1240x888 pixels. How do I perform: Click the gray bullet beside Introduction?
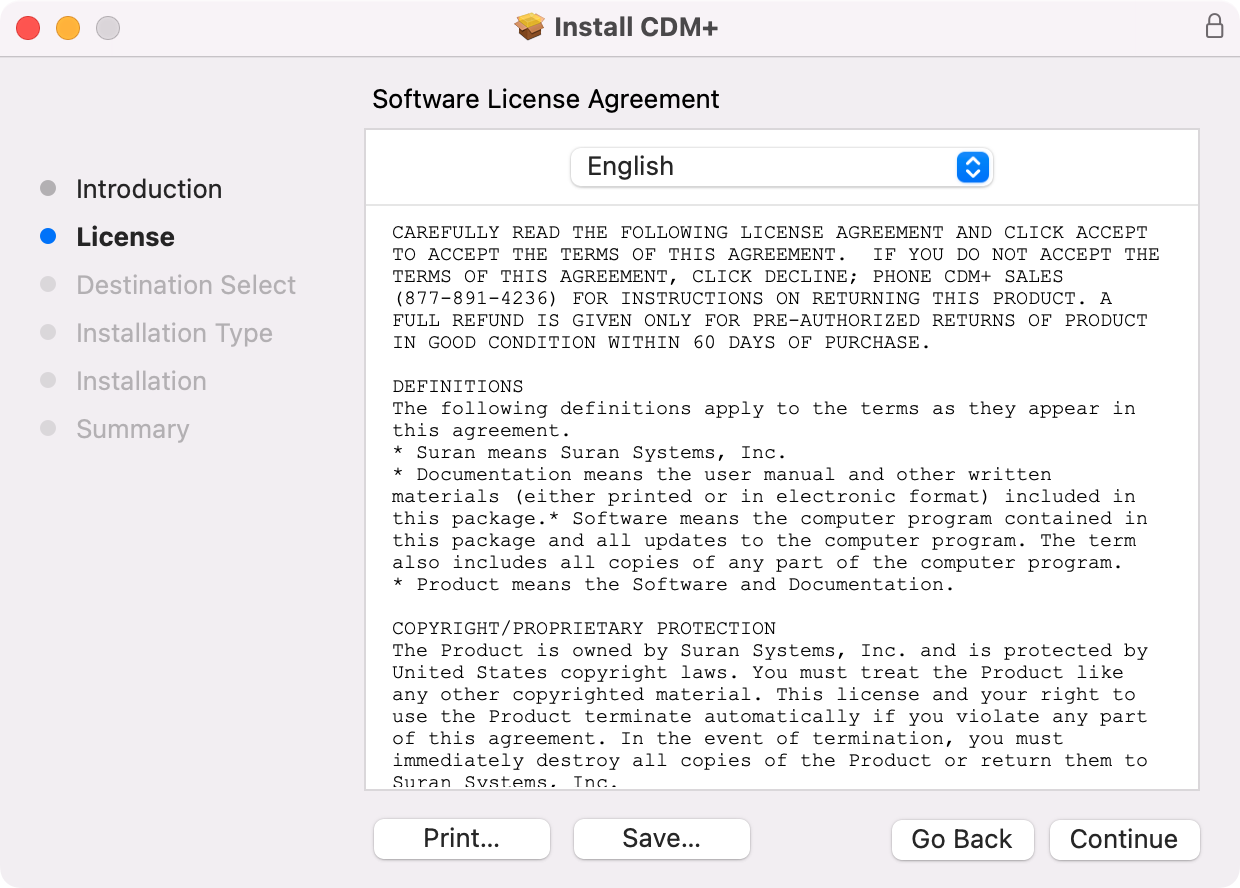48,189
